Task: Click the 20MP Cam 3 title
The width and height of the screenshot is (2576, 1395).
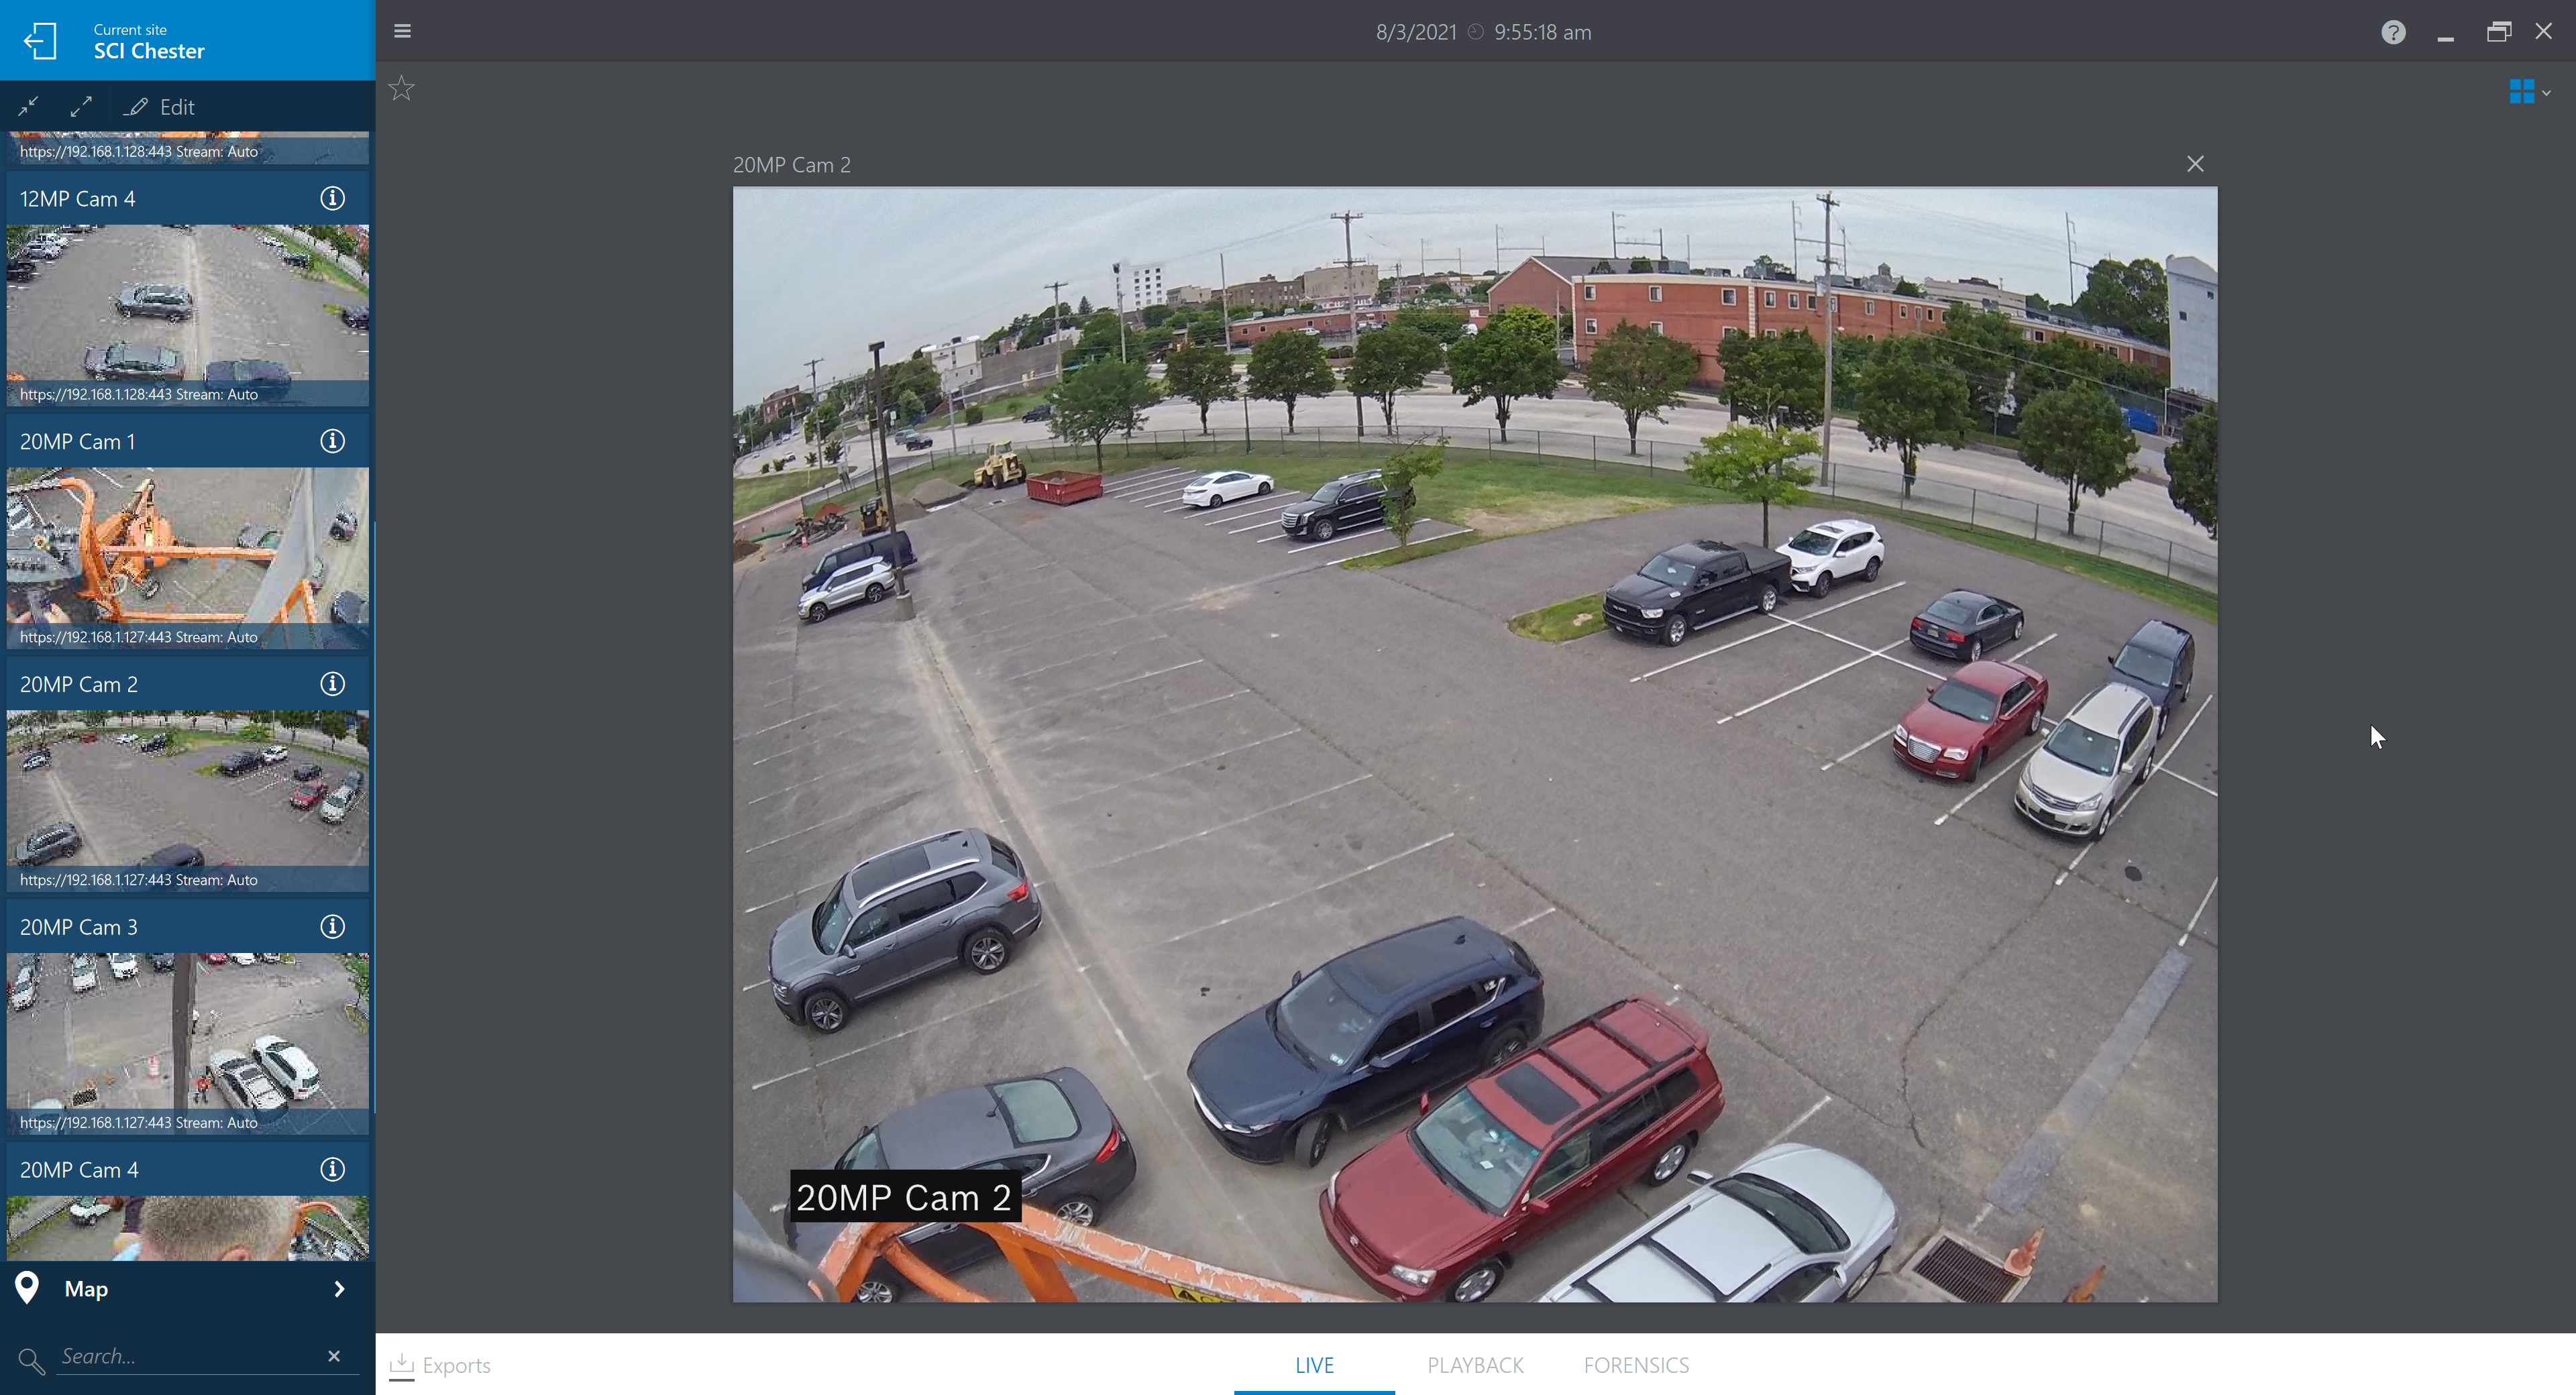Action: point(79,928)
